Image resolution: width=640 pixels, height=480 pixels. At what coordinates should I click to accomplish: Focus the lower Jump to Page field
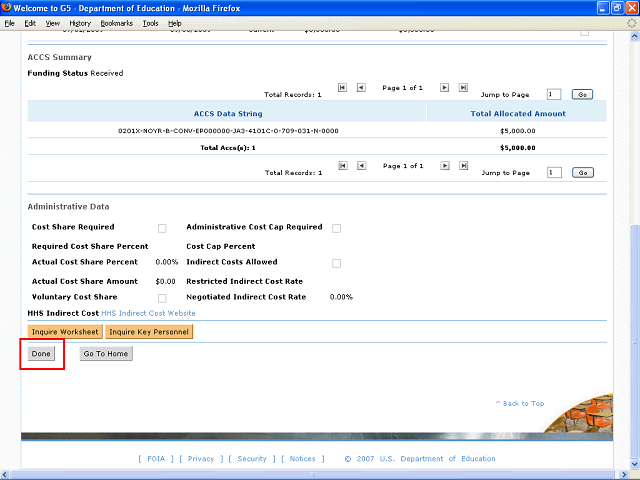coord(554,173)
